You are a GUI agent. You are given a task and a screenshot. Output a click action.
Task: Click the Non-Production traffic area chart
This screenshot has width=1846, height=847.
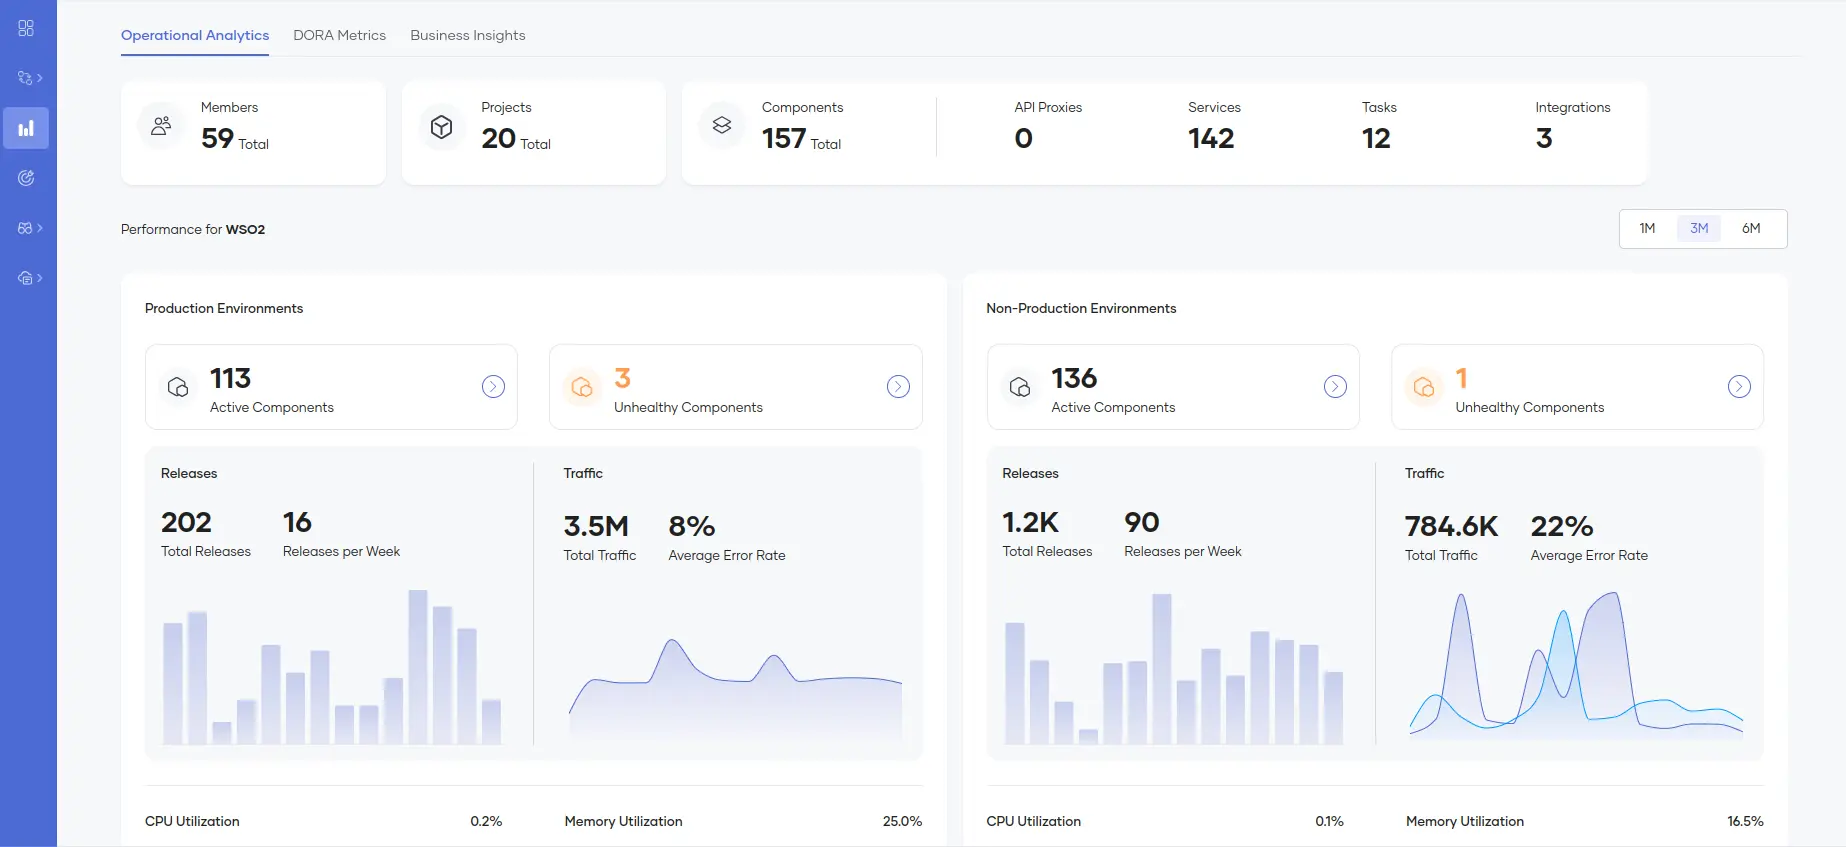click(x=1576, y=665)
